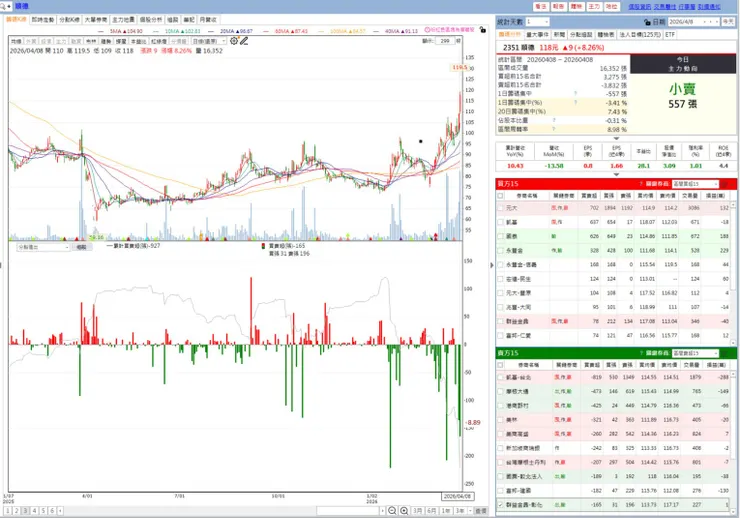The height and width of the screenshot is (518, 740).
Task: Set chart range to 3月
Action: click(x=418, y=511)
